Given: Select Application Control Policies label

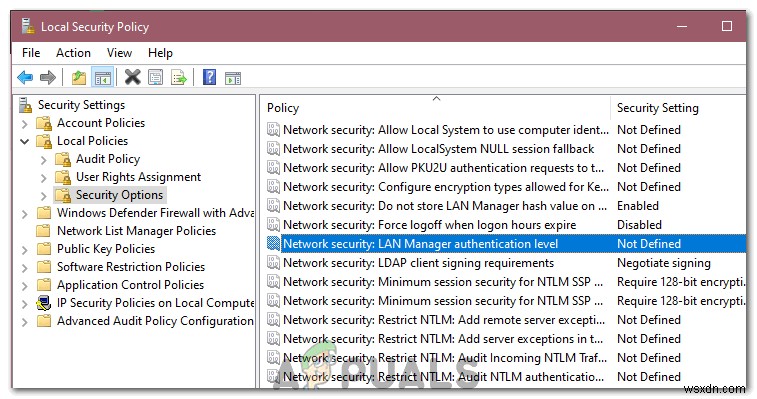Looking at the screenshot, I should click(x=130, y=285).
